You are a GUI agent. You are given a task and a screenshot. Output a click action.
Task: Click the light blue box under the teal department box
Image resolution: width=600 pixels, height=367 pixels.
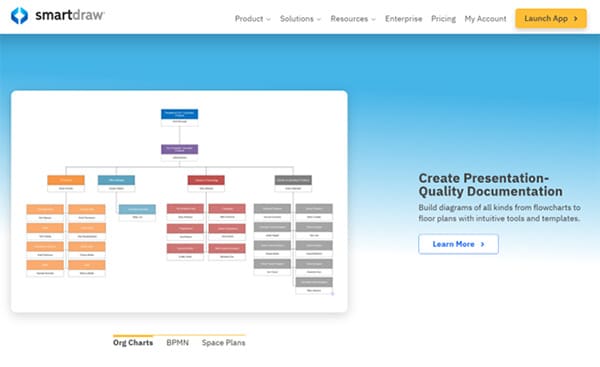click(x=137, y=209)
